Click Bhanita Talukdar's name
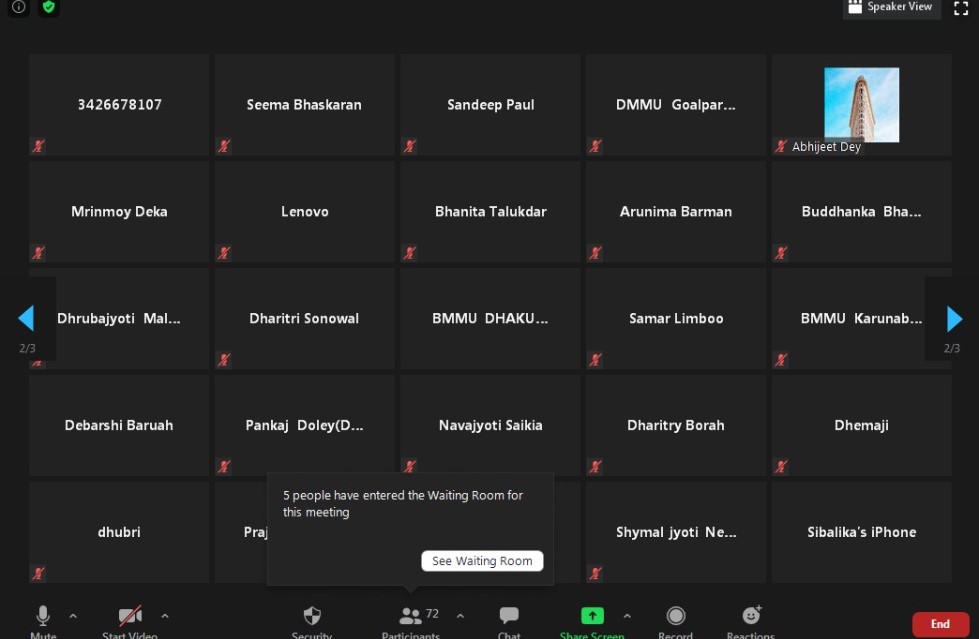Viewport: 979px width, 639px height. click(491, 212)
